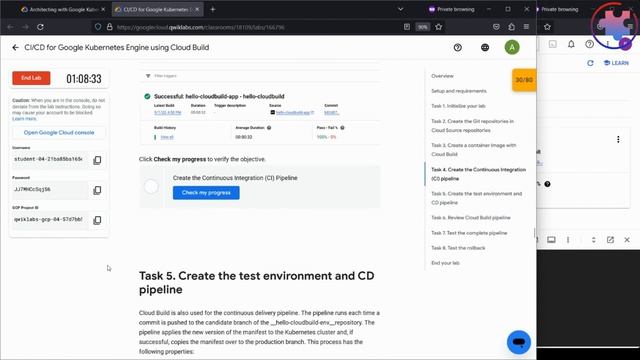Copy the password to clipboard
The image size is (640, 360).
coord(97,190)
